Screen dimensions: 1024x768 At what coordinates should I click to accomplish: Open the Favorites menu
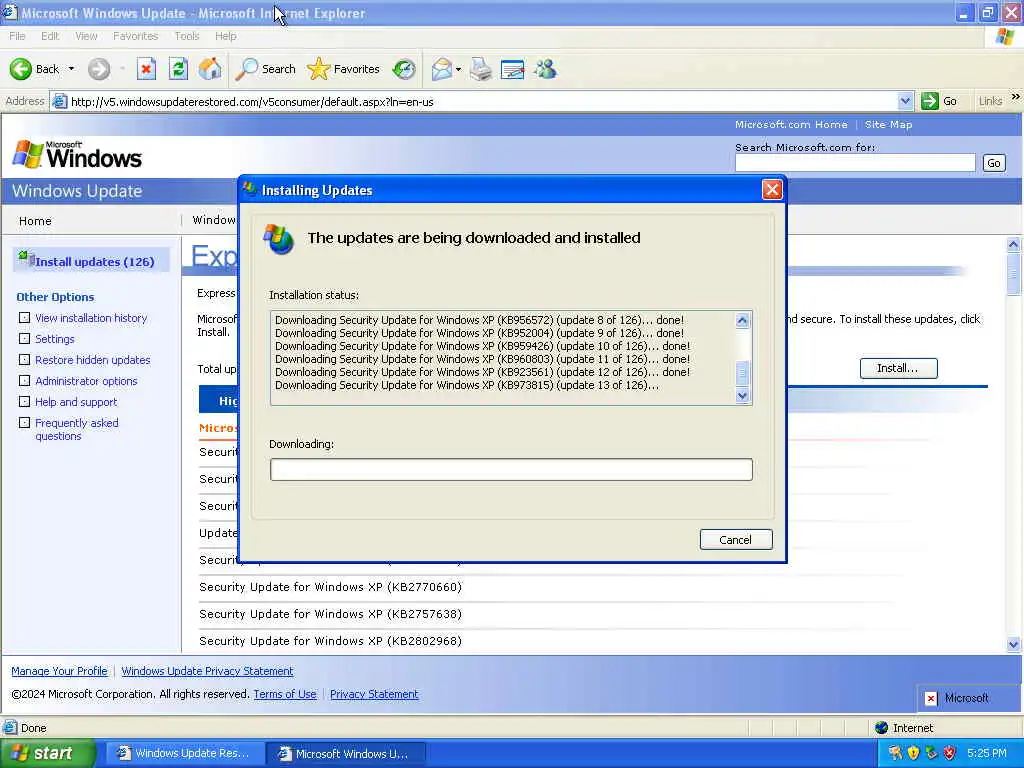click(x=135, y=36)
